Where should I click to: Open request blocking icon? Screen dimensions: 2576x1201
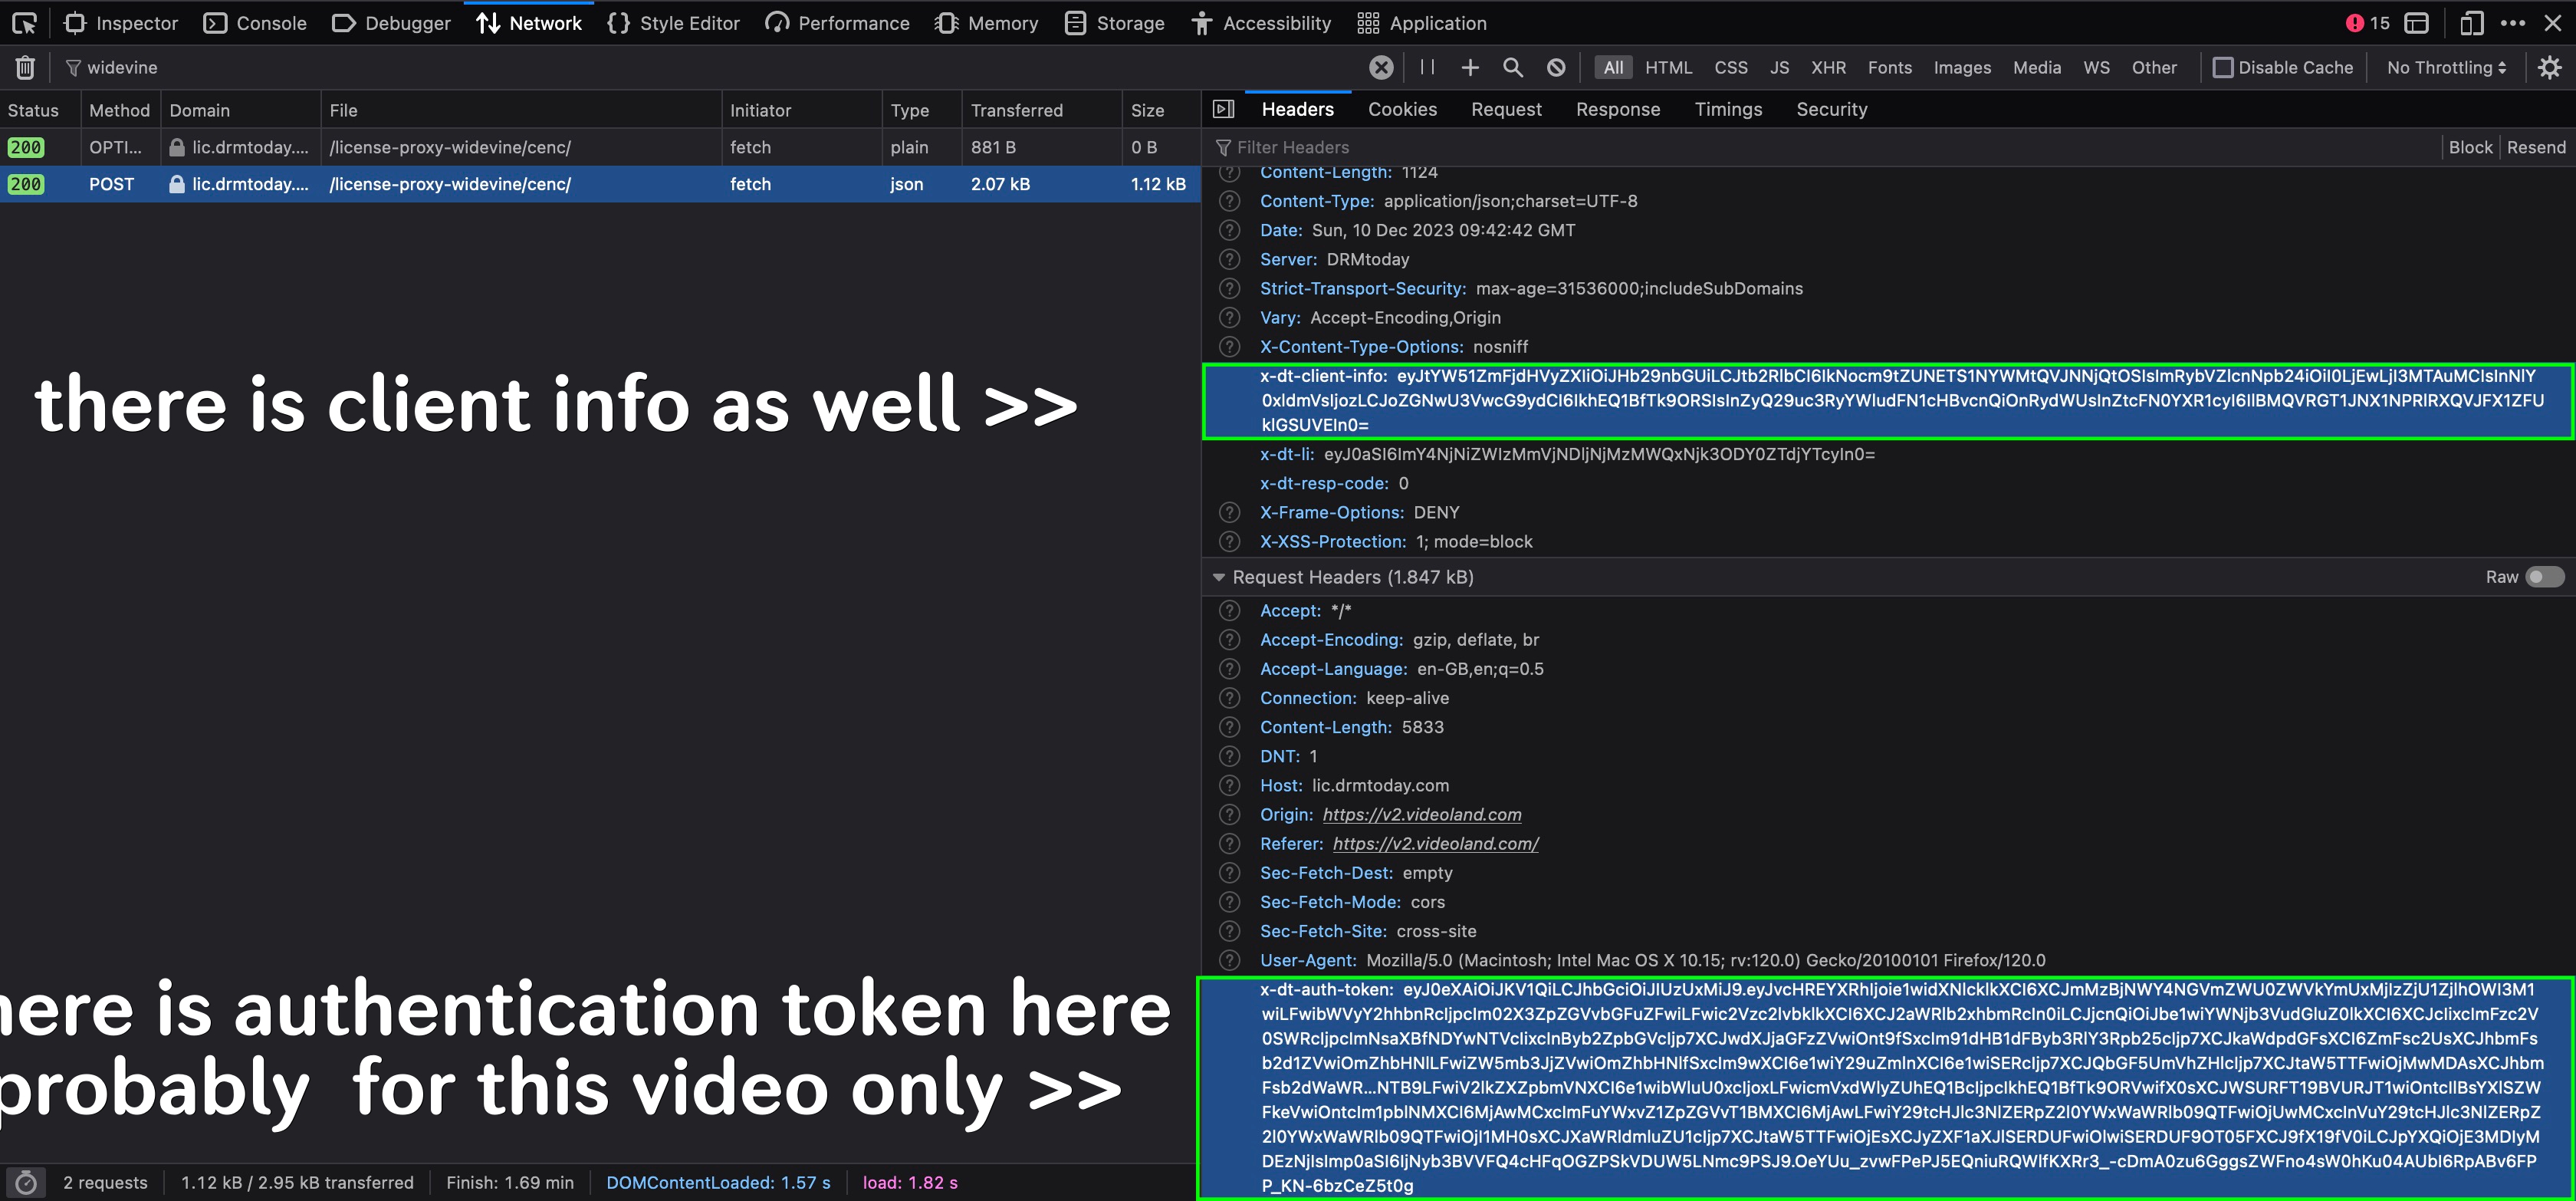point(1556,67)
